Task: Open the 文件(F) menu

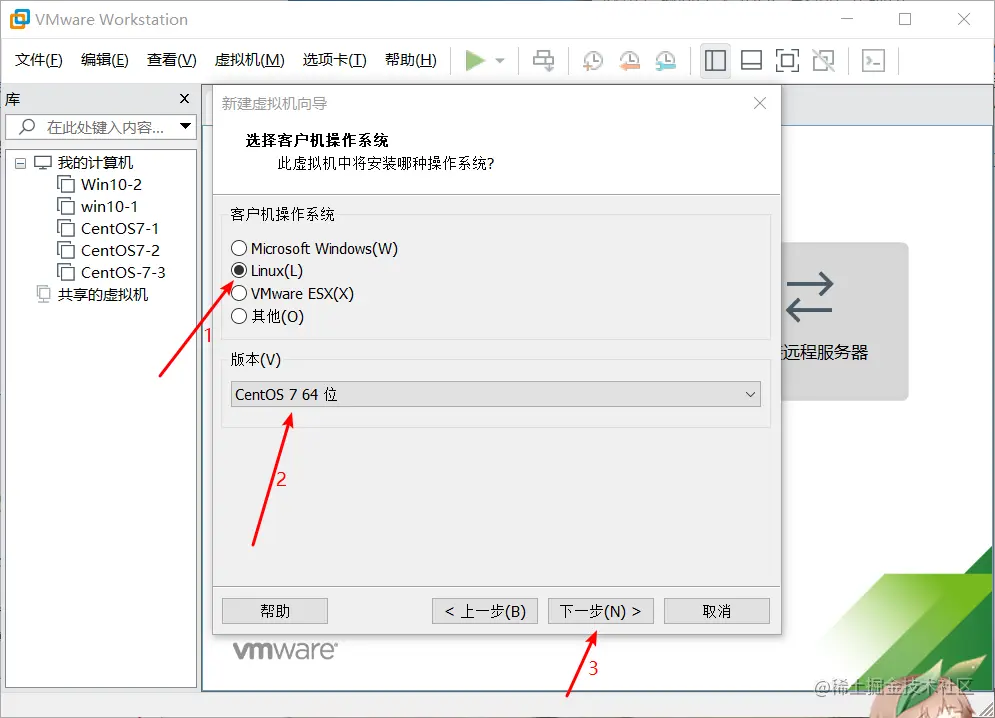Action: click(39, 60)
